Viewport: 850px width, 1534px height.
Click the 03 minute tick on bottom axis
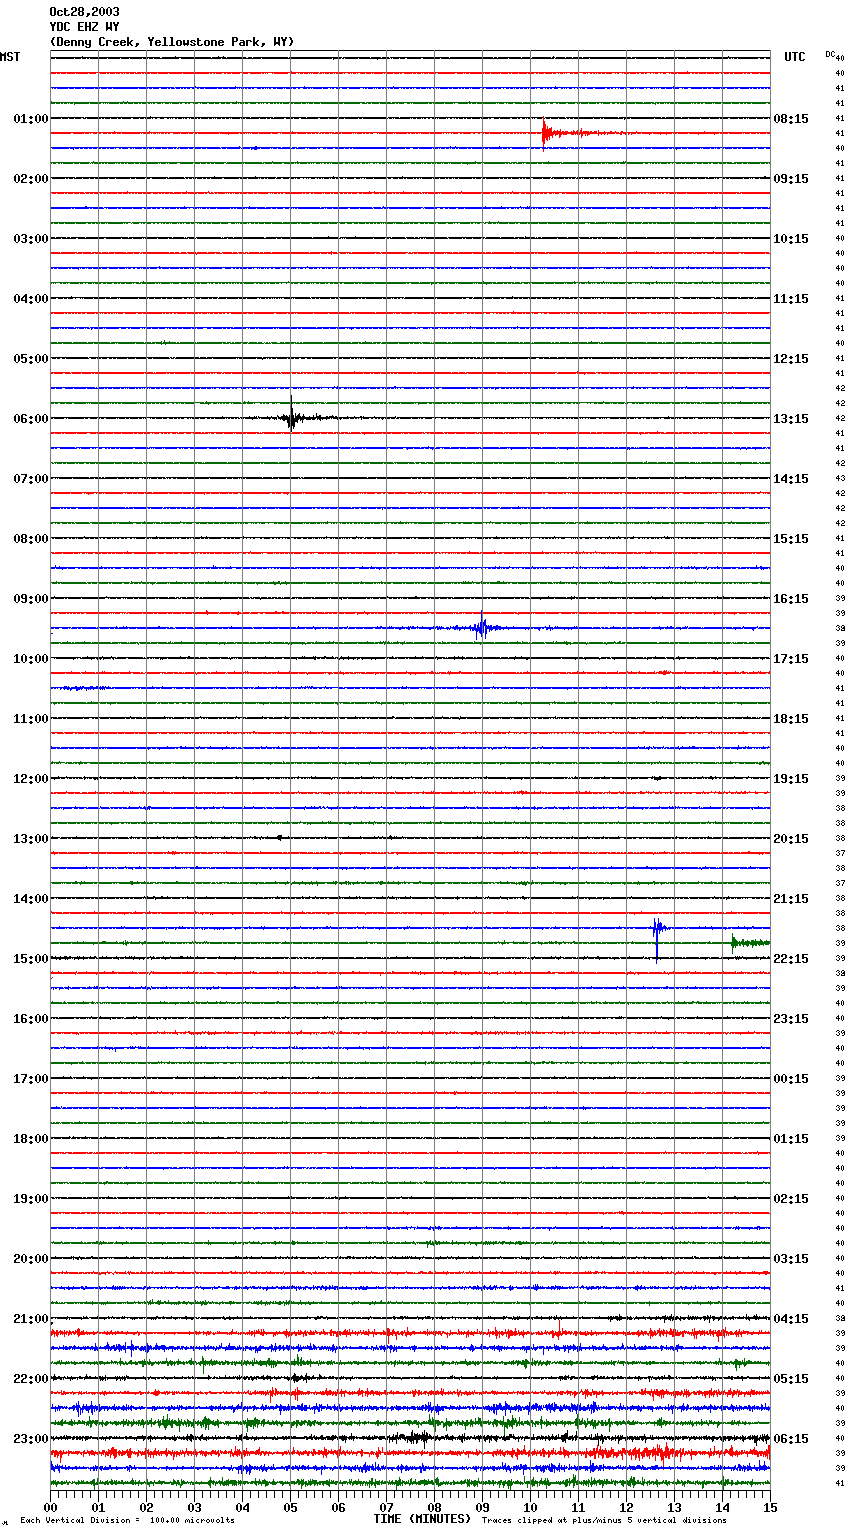(195, 1508)
